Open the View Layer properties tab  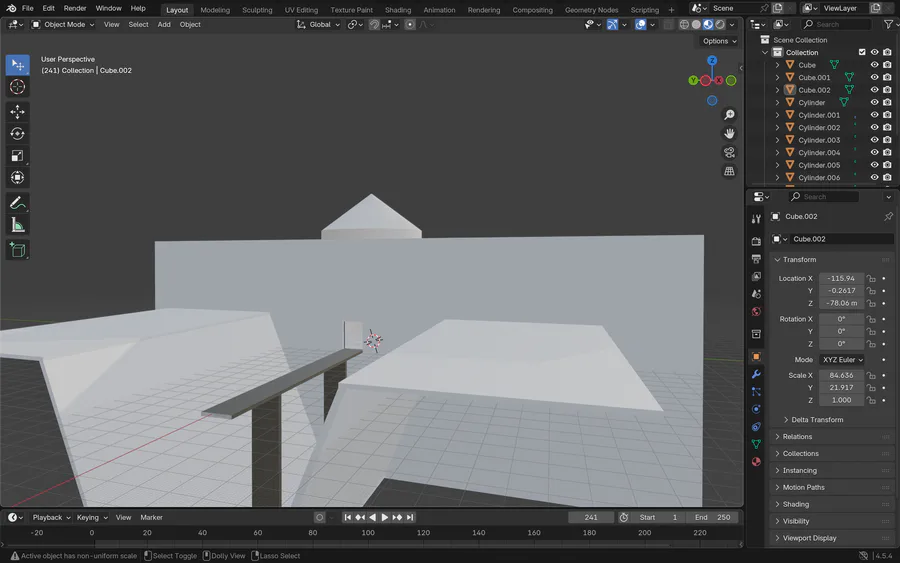[x=756, y=277]
